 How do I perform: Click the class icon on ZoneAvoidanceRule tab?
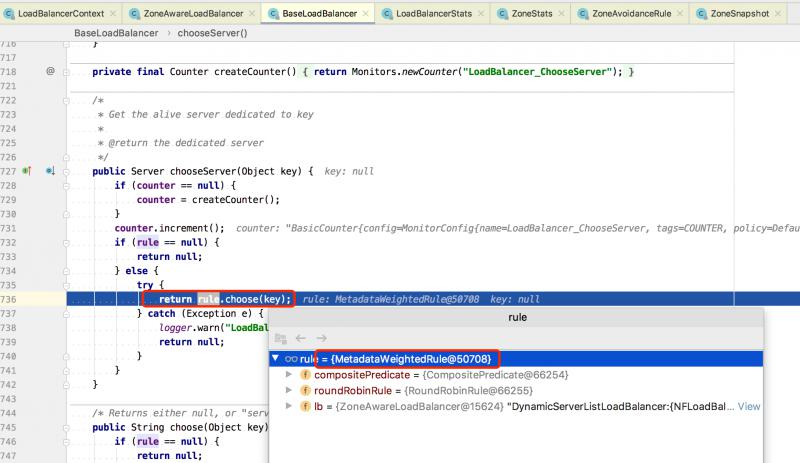tap(583, 14)
